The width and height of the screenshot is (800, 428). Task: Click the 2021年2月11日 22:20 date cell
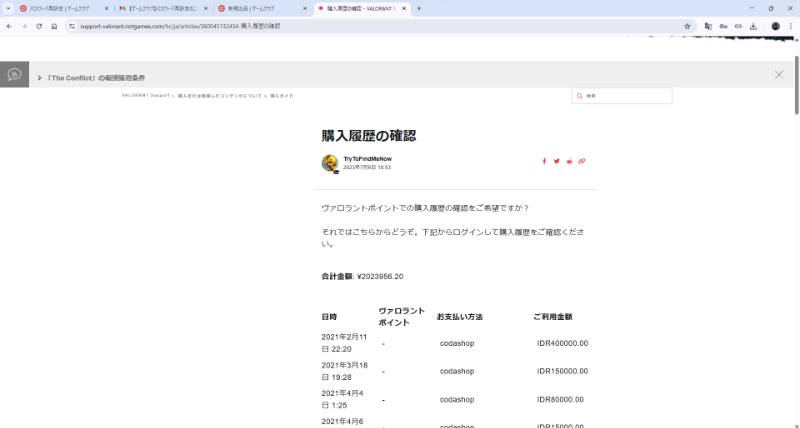pyautogui.click(x=344, y=343)
